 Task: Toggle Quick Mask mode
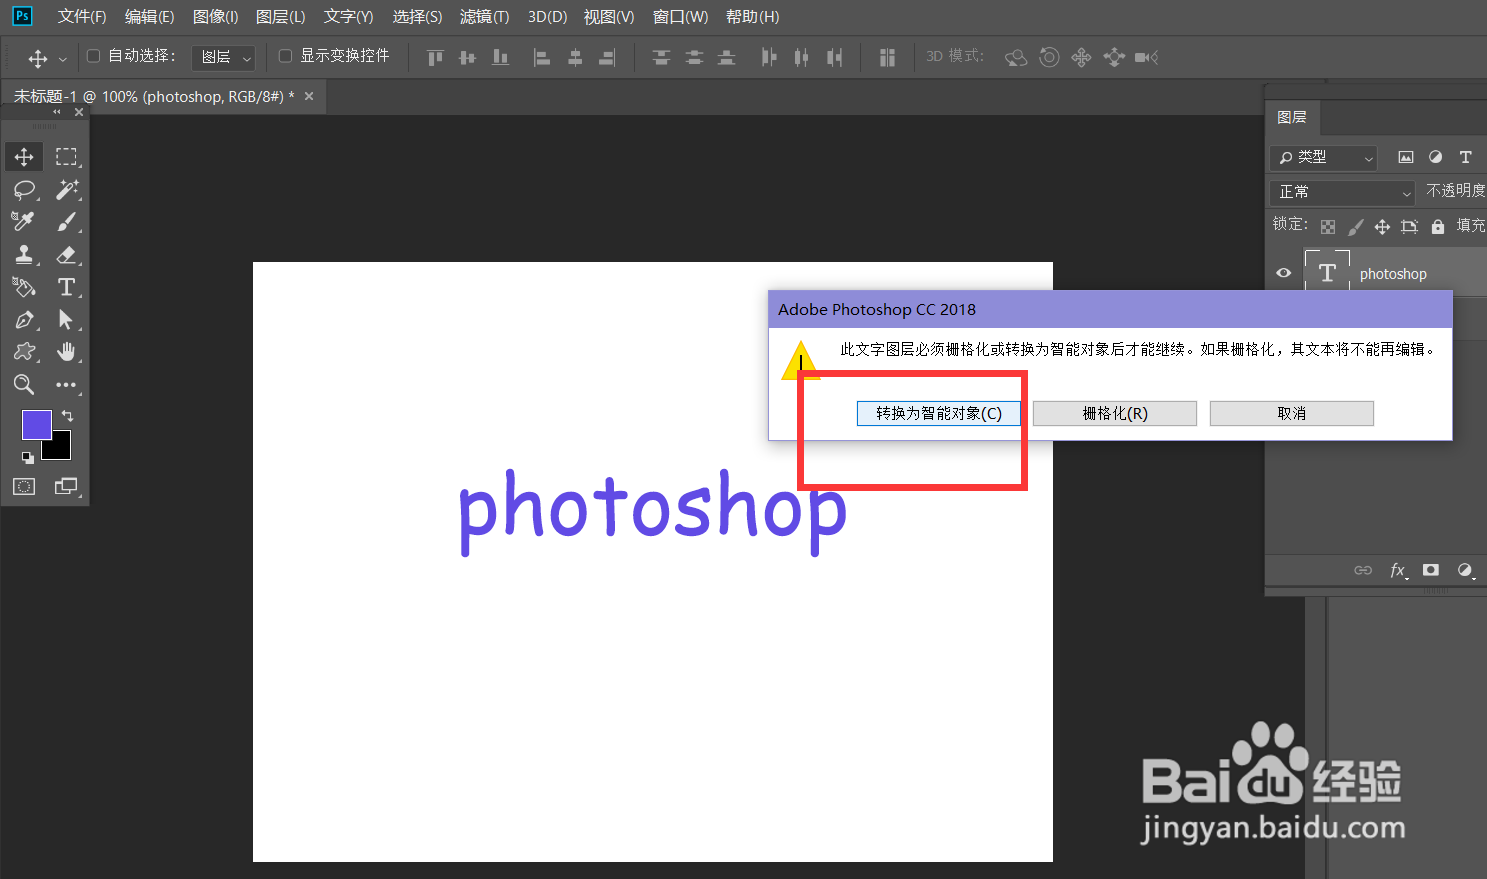pos(24,487)
